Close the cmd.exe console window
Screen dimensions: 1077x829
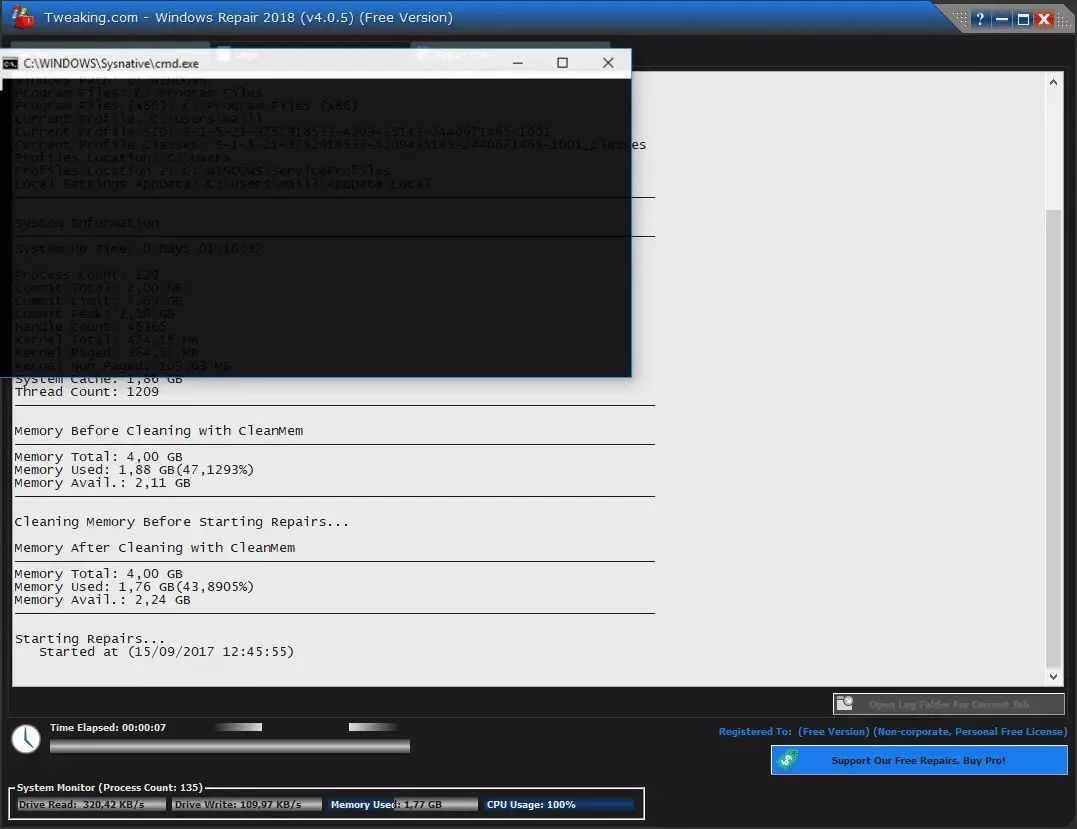tap(608, 63)
